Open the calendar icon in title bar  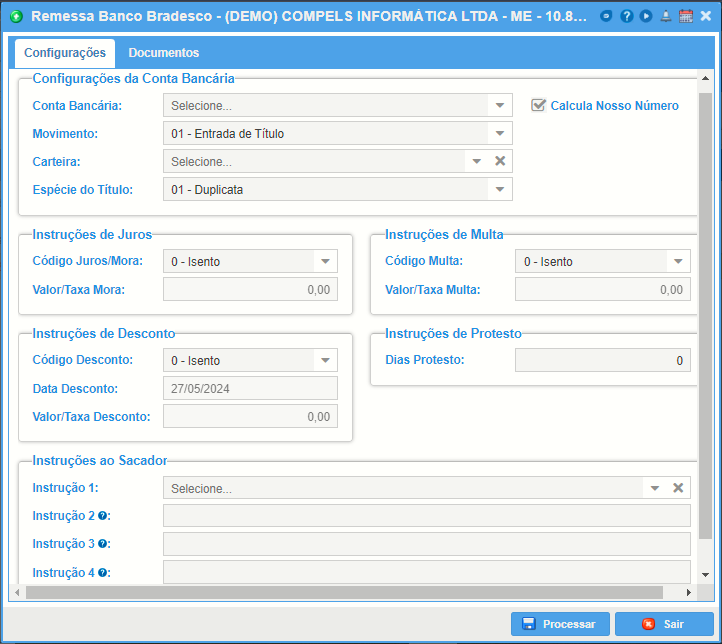coord(686,16)
